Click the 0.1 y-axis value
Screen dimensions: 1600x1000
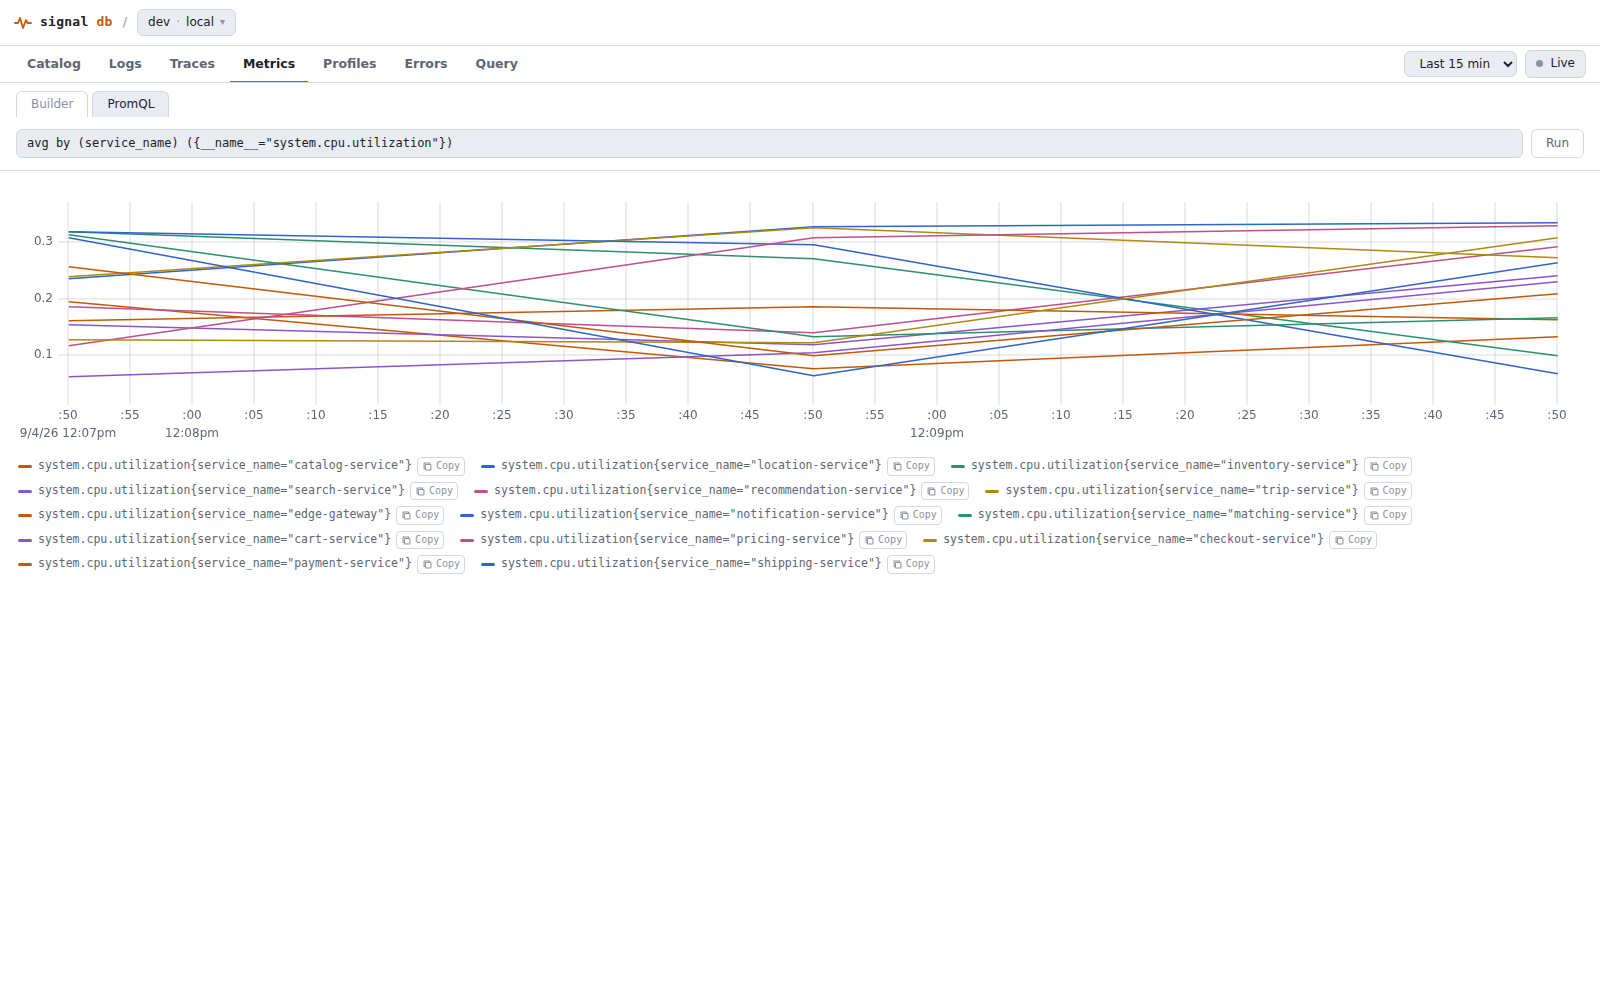[43, 354]
